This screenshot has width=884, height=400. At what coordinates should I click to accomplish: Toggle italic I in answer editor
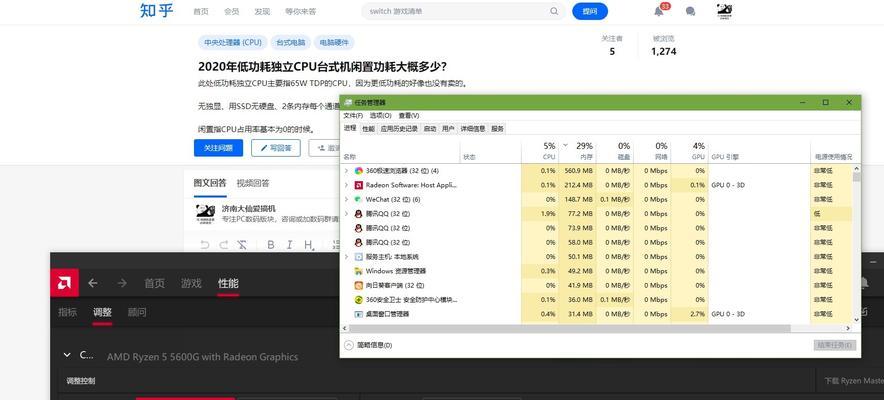(x=289, y=245)
